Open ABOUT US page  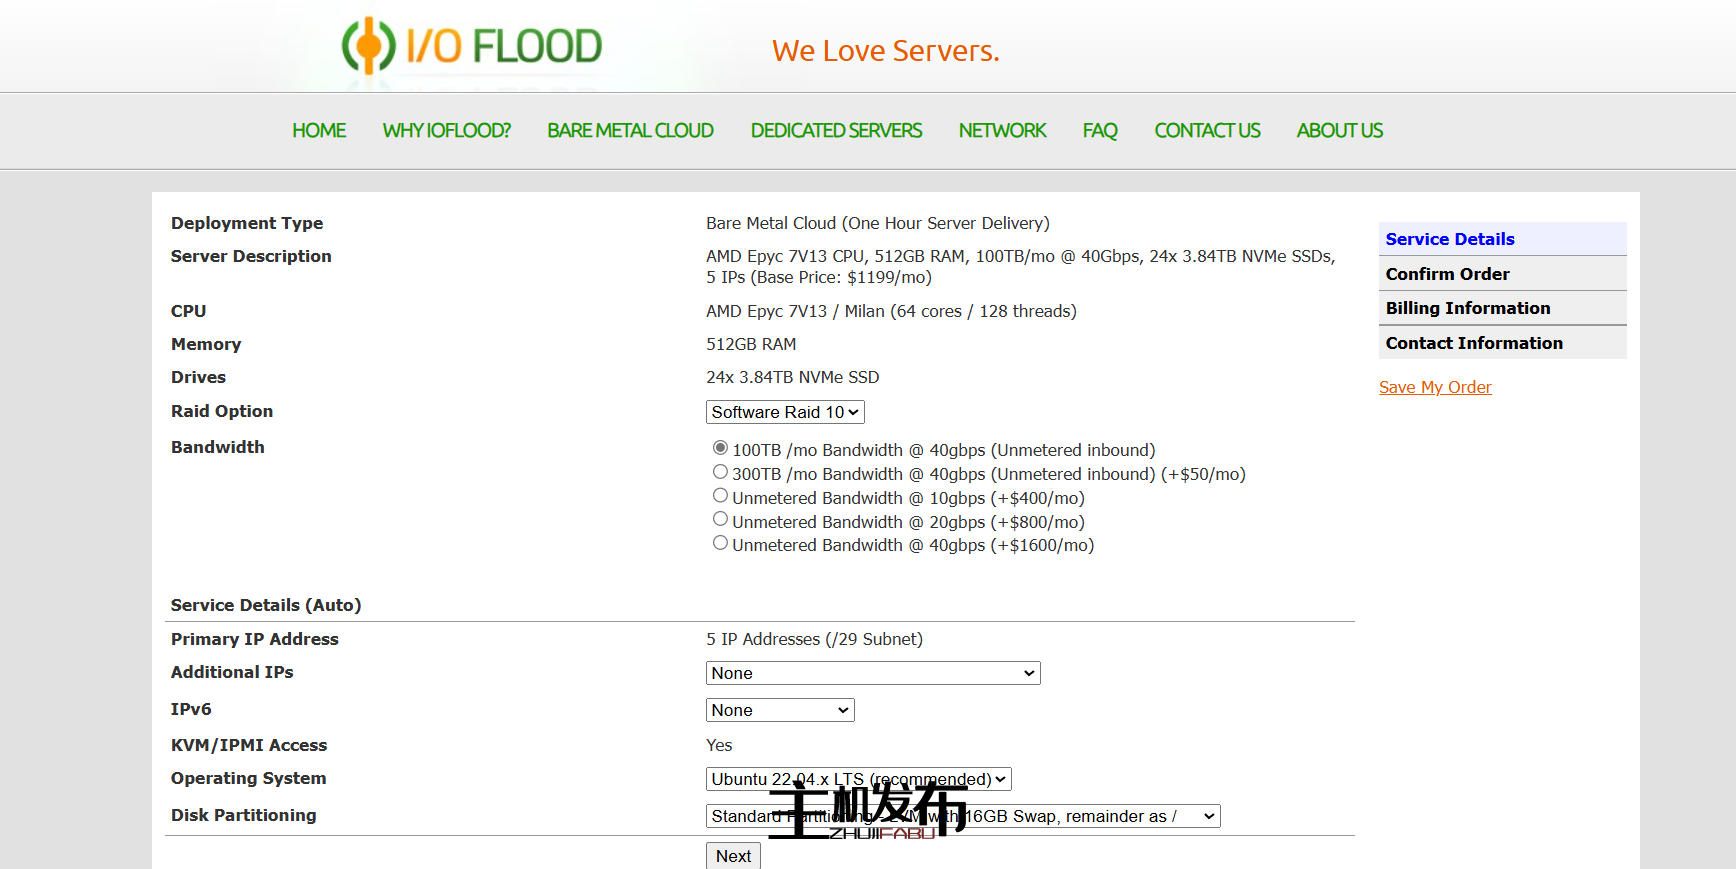[1340, 131]
